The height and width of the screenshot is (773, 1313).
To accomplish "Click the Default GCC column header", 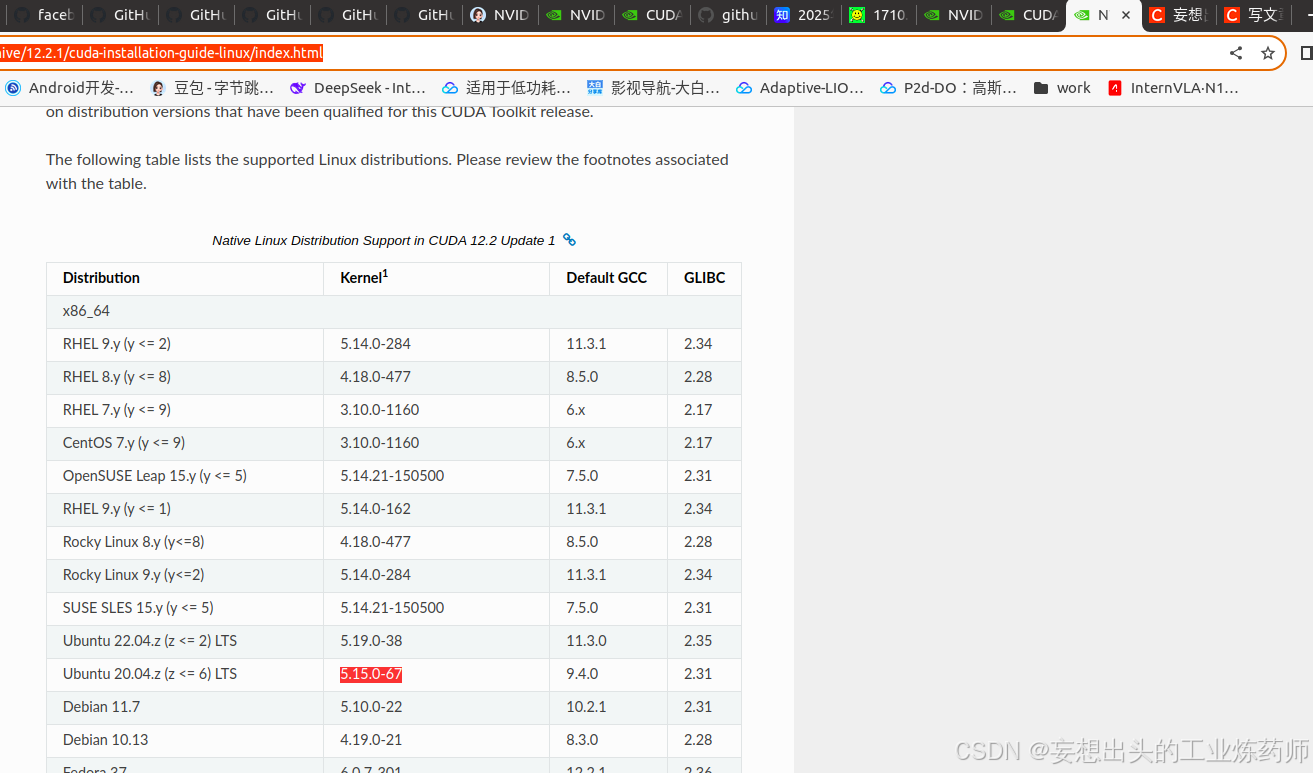I will (606, 278).
